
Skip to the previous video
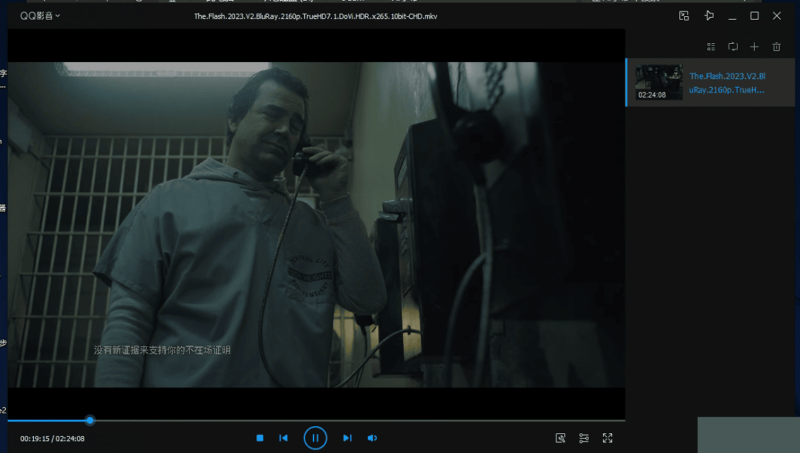[x=284, y=438]
